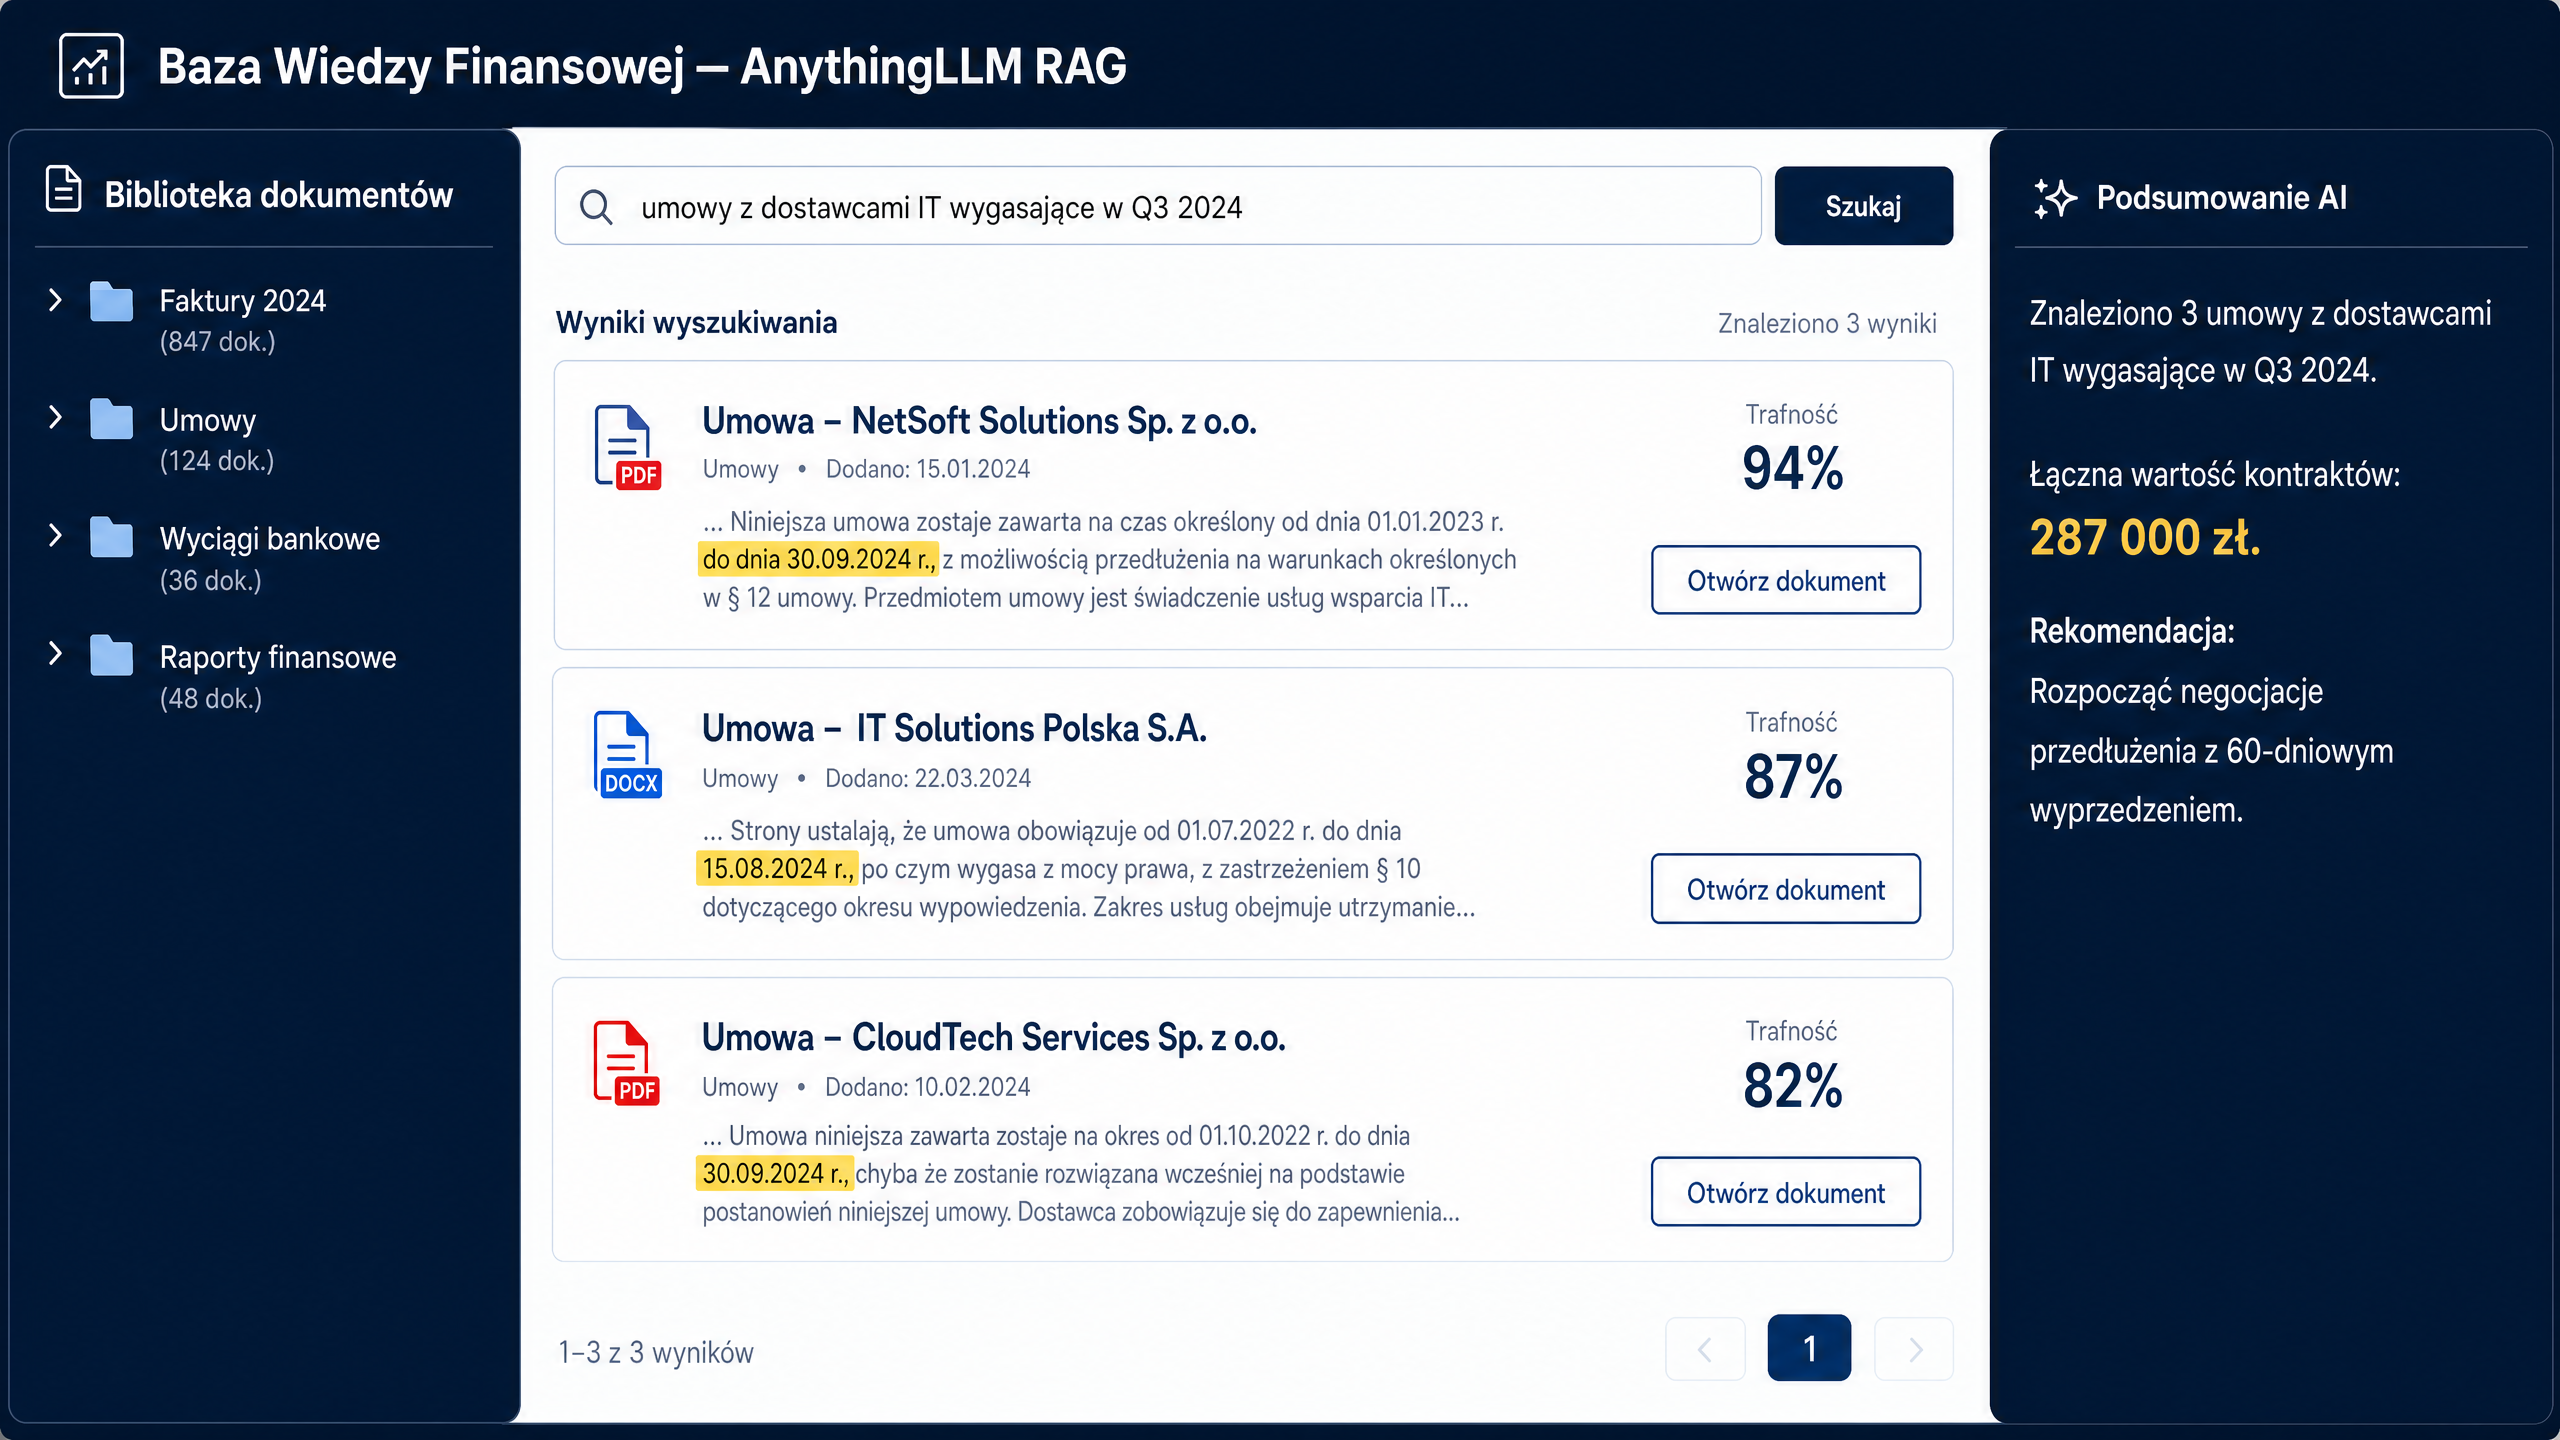The image size is (2560, 1440).
Task: Click '(124 dok.)' document count
Action: [x=217, y=461]
